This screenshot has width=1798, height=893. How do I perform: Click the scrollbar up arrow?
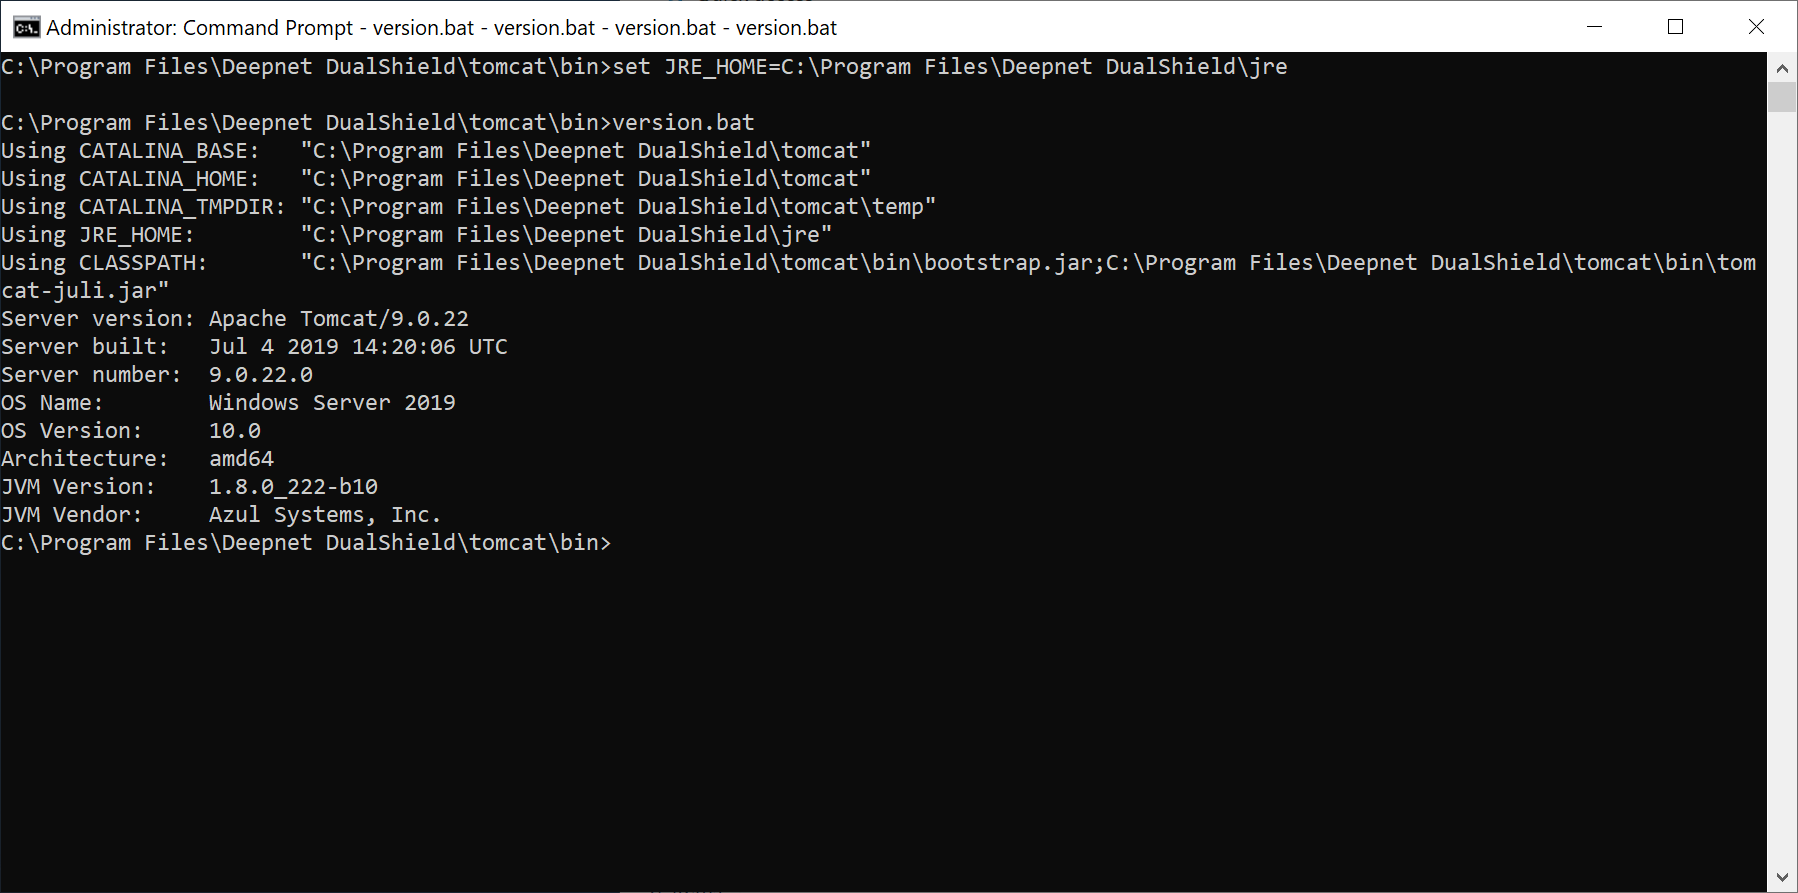[x=1782, y=69]
